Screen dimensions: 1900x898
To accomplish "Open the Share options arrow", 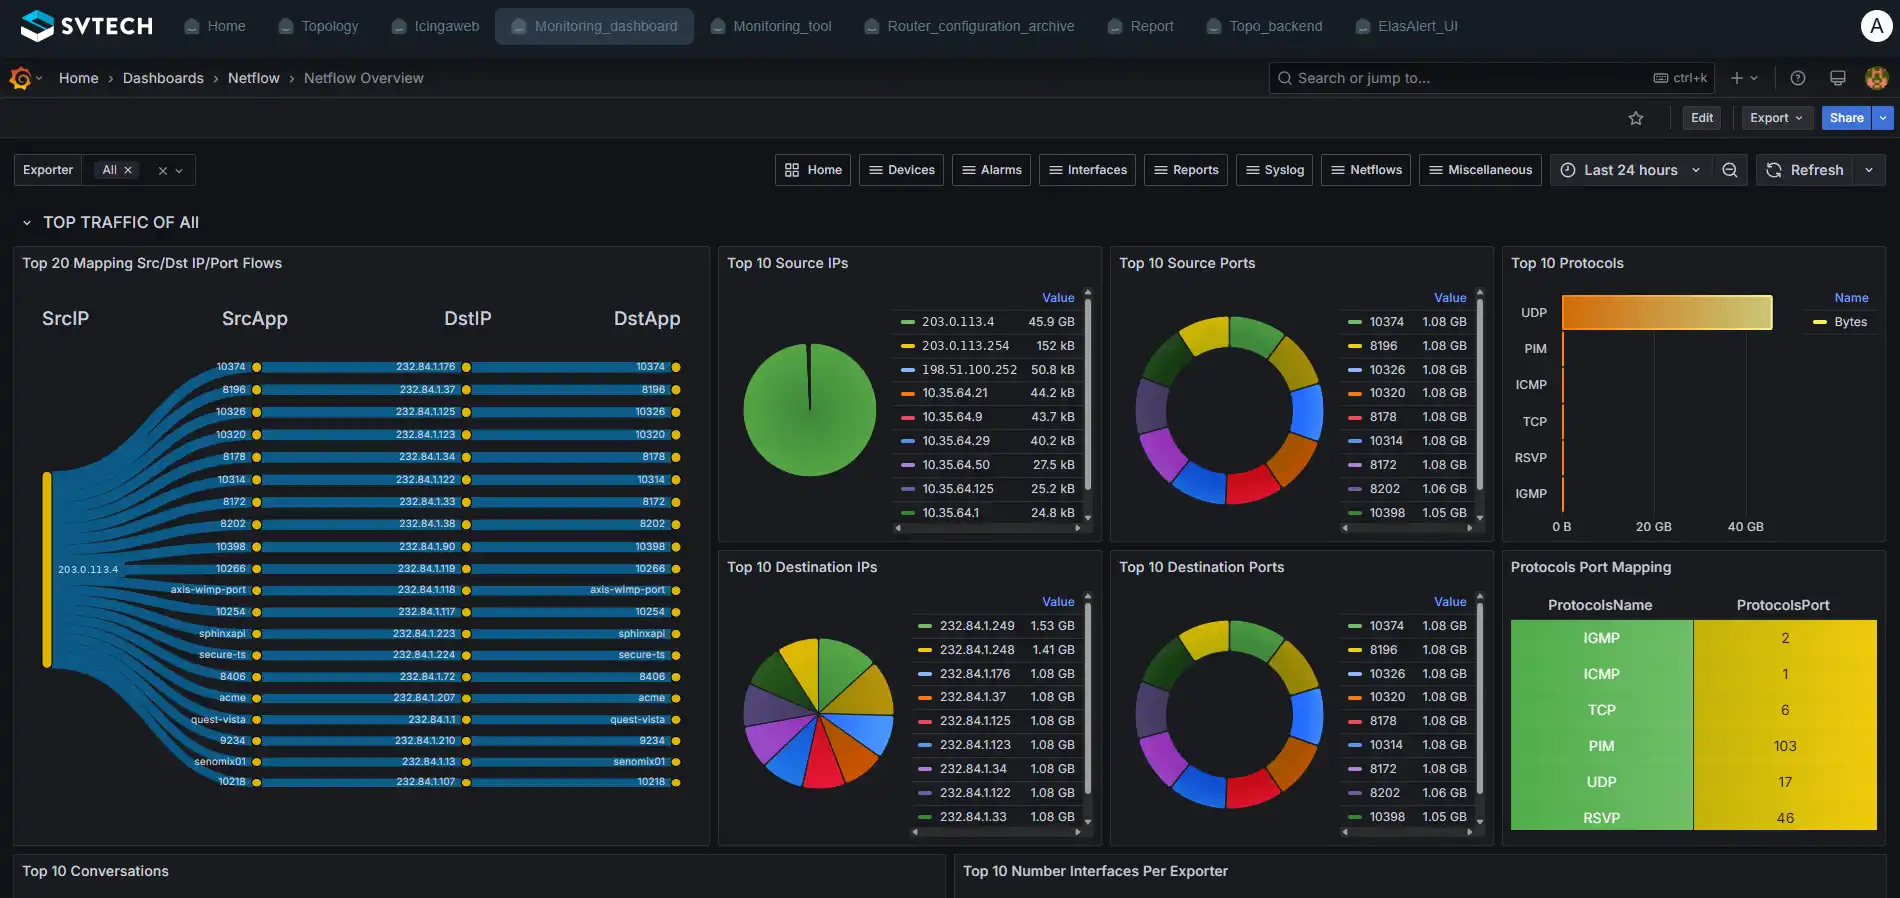I will [x=1883, y=118].
